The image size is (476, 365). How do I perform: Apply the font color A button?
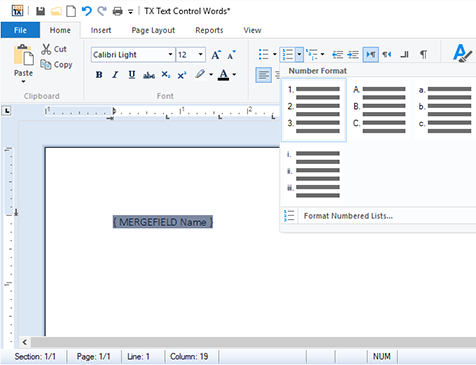tap(223, 75)
